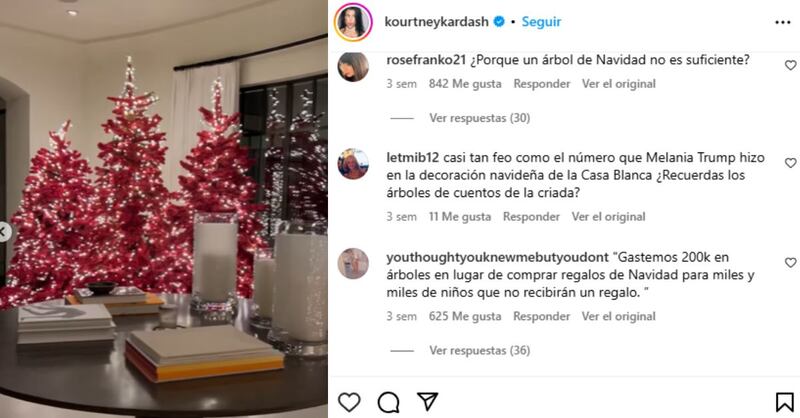Open kourtneykardash profile picture story
Image resolution: width=800 pixels, height=418 pixels.
(353, 22)
